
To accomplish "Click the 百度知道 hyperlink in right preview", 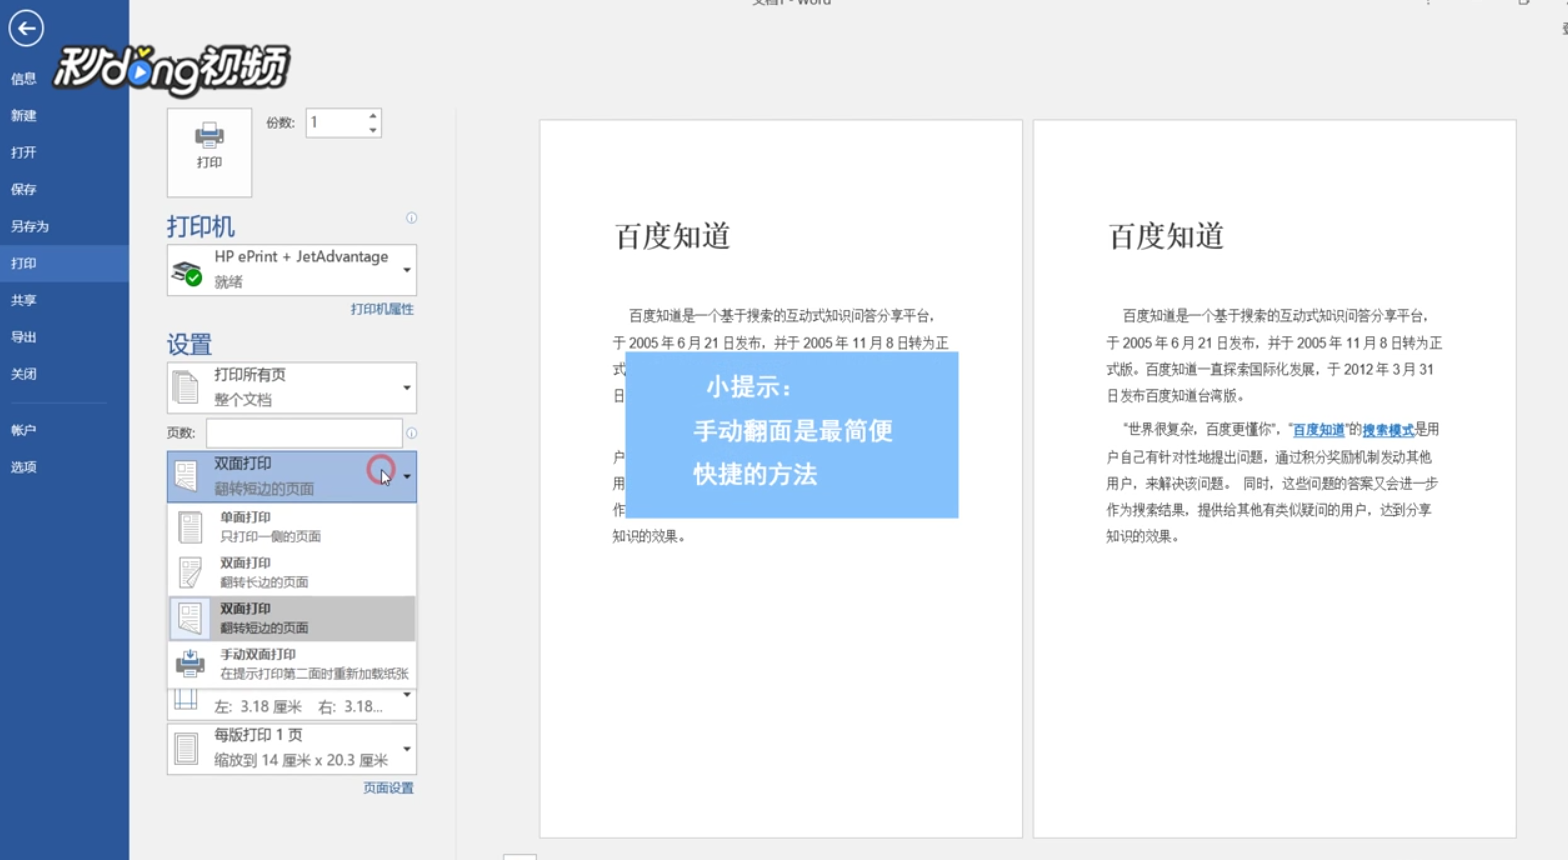I will click(x=1318, y=430).
